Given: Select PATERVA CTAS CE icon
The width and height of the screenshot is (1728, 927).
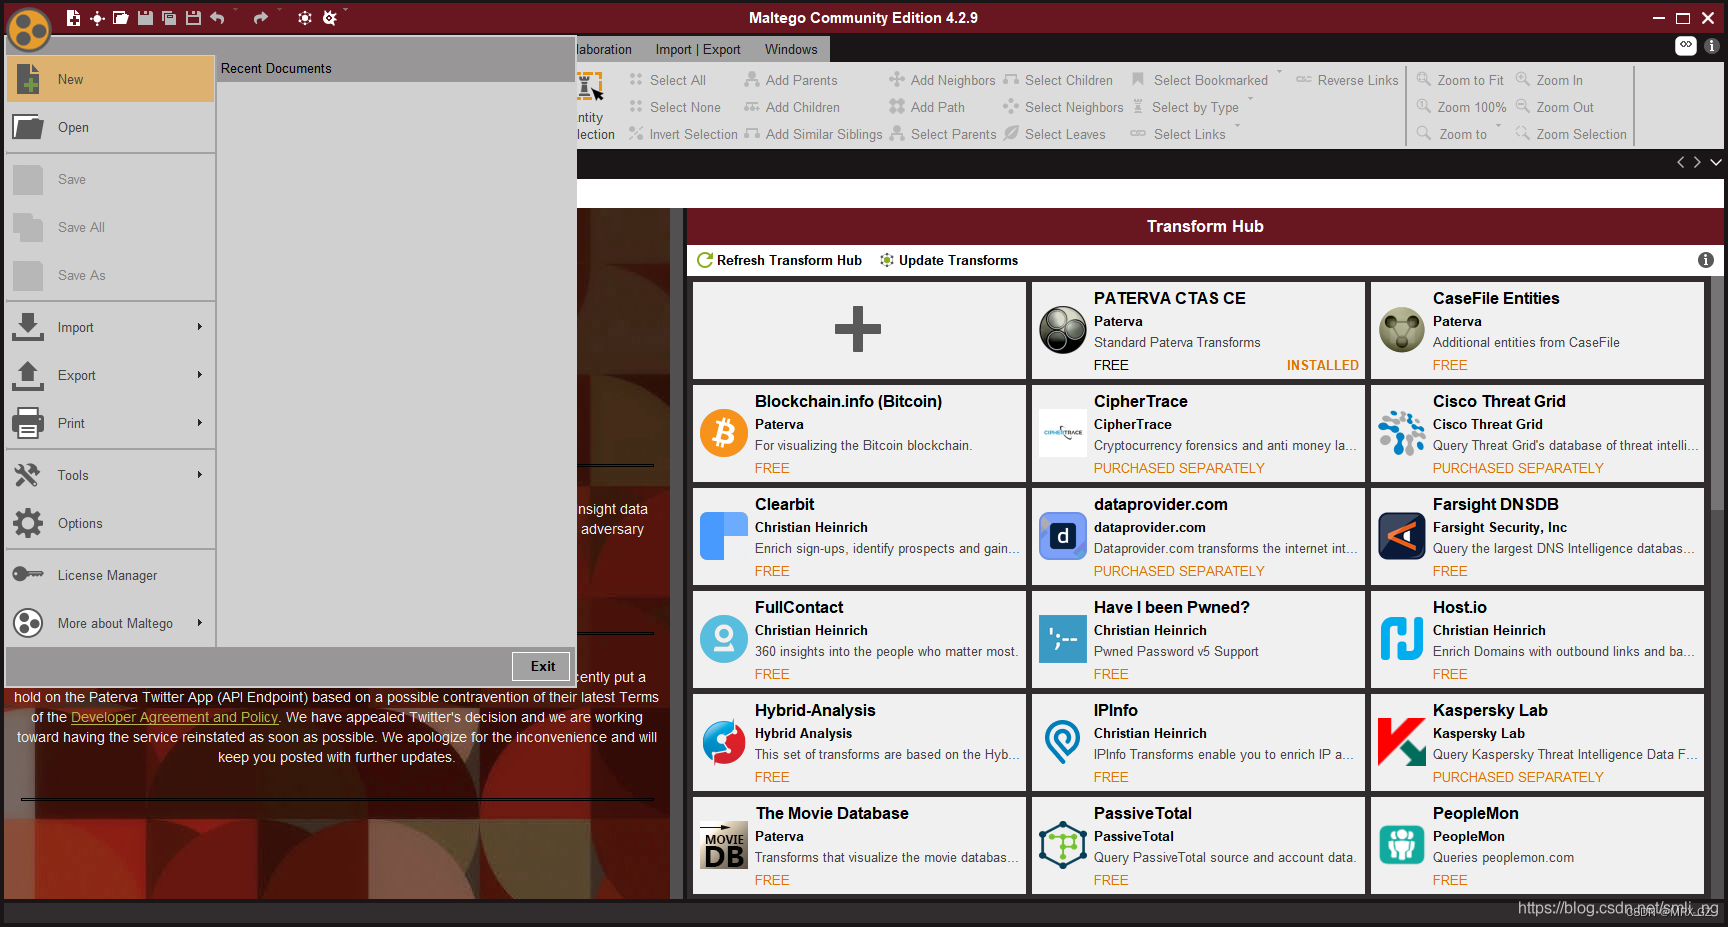Looking at the screenshot, I should coord(1063,330).
